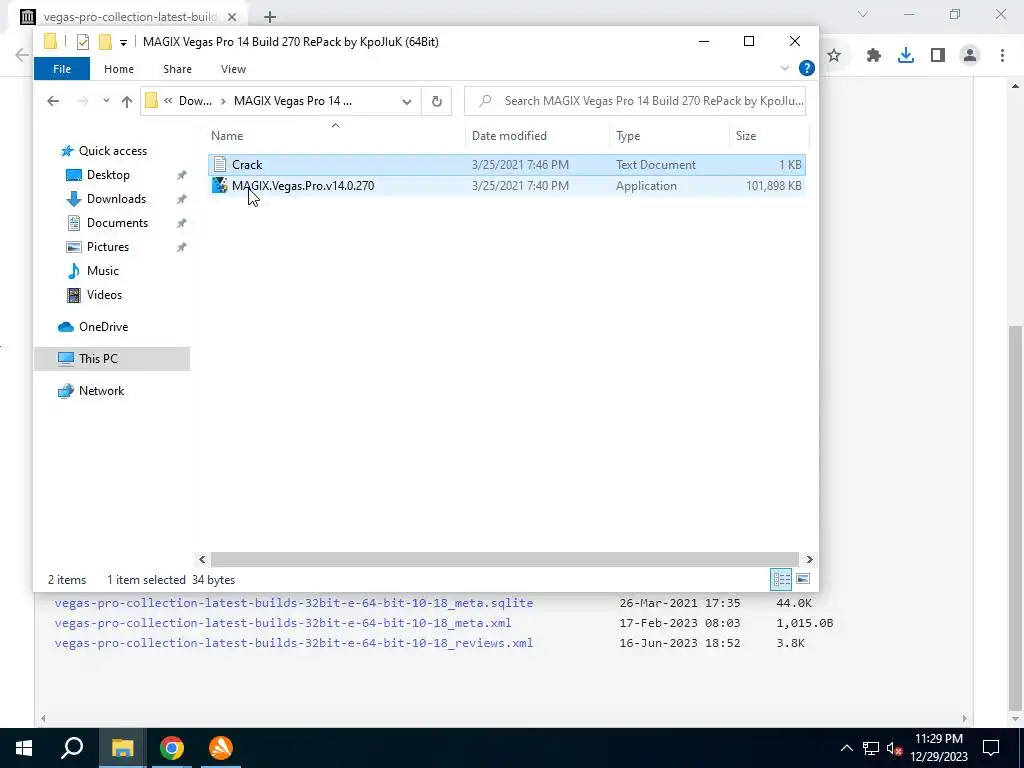Unpin Desktop using its pin icon
The height and width of the screenshot is (768, 1024).
pyautogui.click(x=182, y=175)
